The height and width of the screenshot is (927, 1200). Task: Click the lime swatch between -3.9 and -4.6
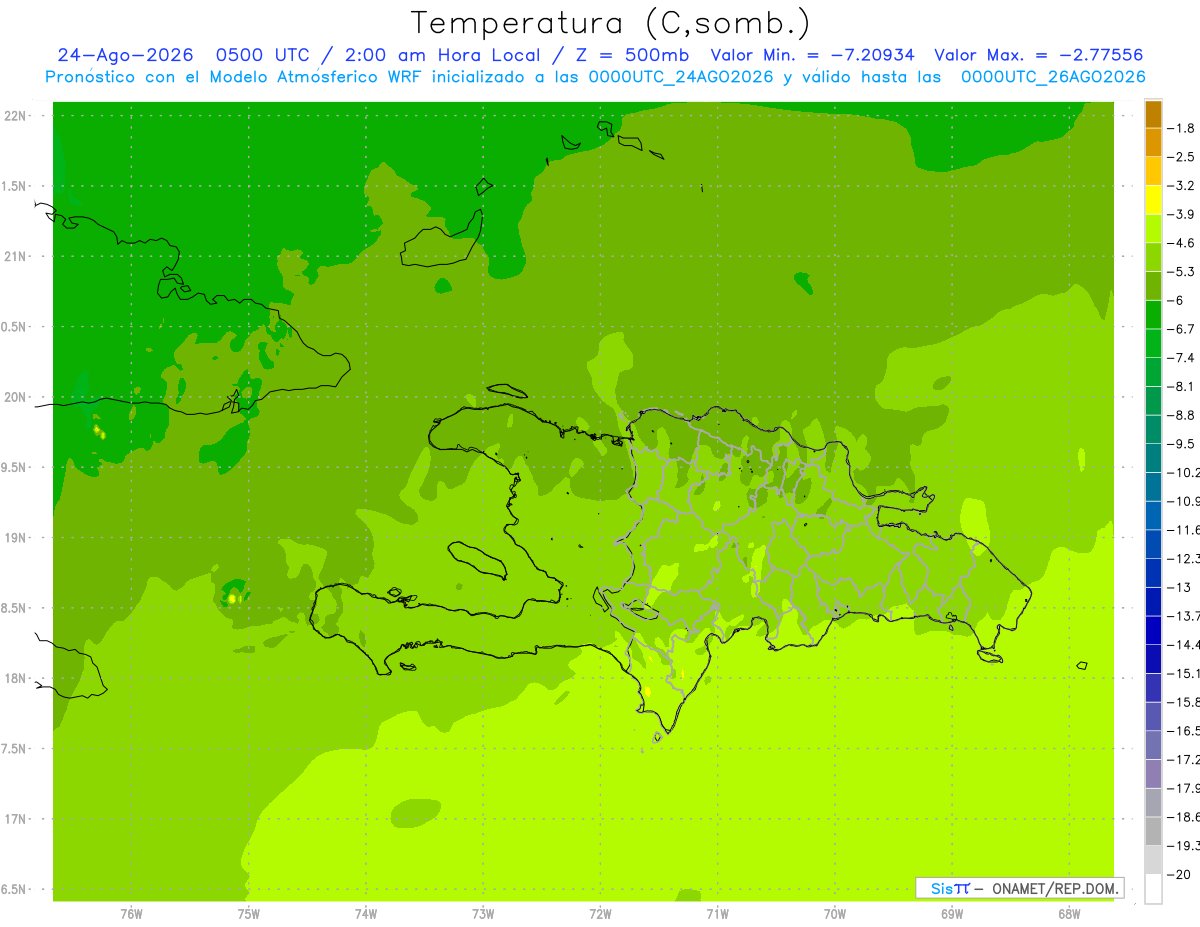(x=1153, y=229)
